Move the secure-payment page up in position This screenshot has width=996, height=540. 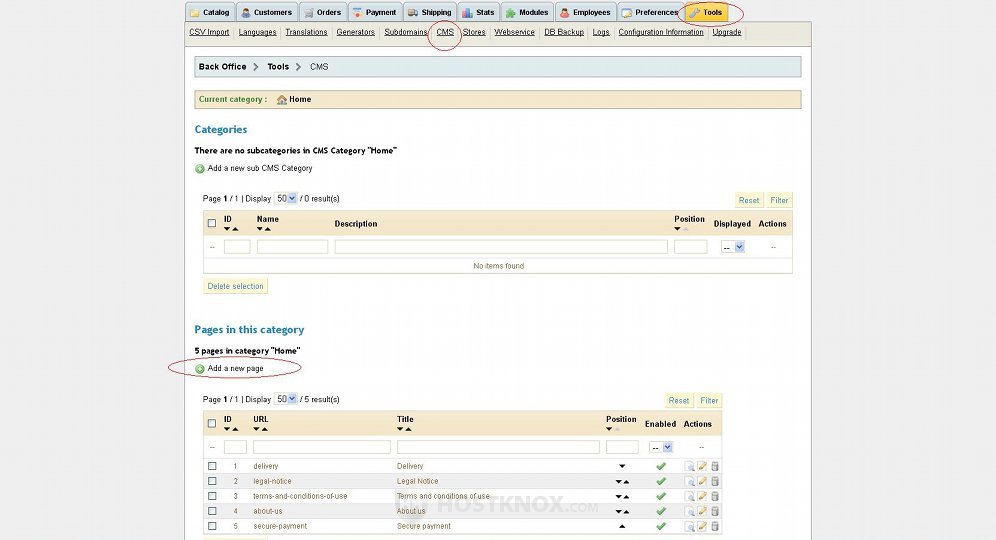pos(622,526)
